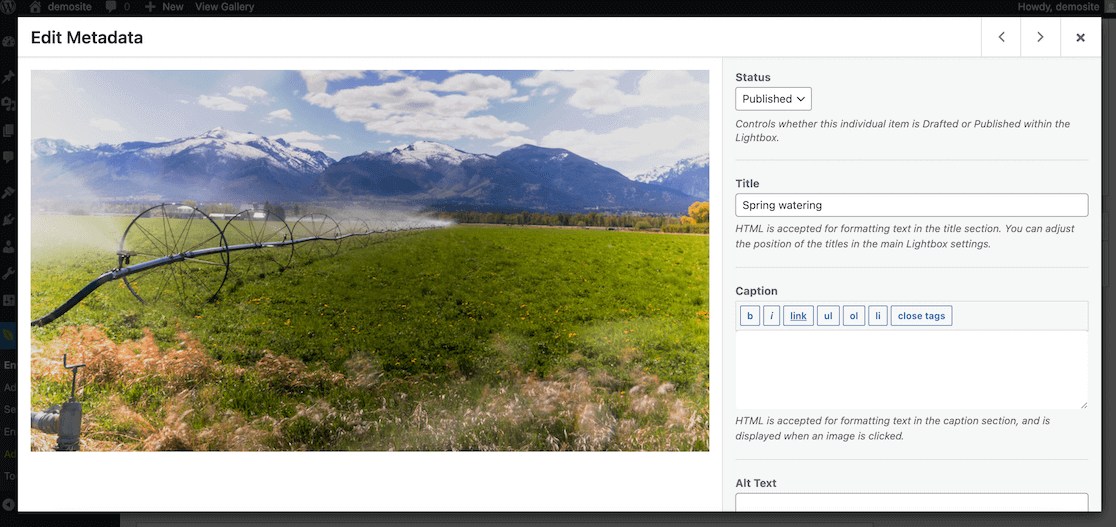Apply italic with the i button
The width and height of the screenshot is (1116, 527).
(x=772, y=316)
